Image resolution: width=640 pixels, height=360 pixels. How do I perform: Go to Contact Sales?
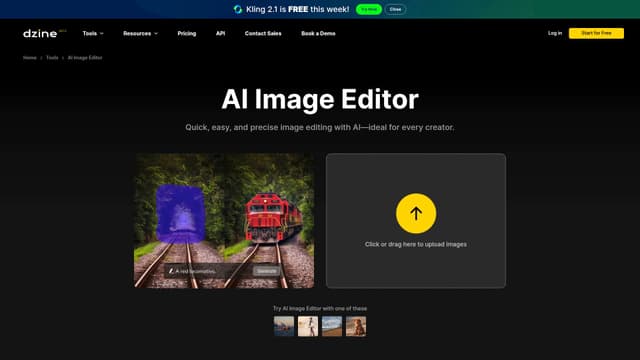point(263,33)
